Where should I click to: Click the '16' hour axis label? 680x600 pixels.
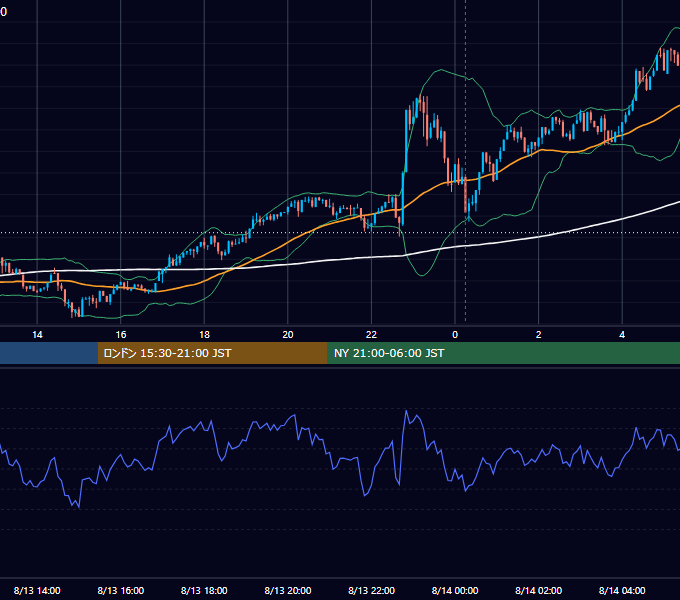tap(121, 335)
